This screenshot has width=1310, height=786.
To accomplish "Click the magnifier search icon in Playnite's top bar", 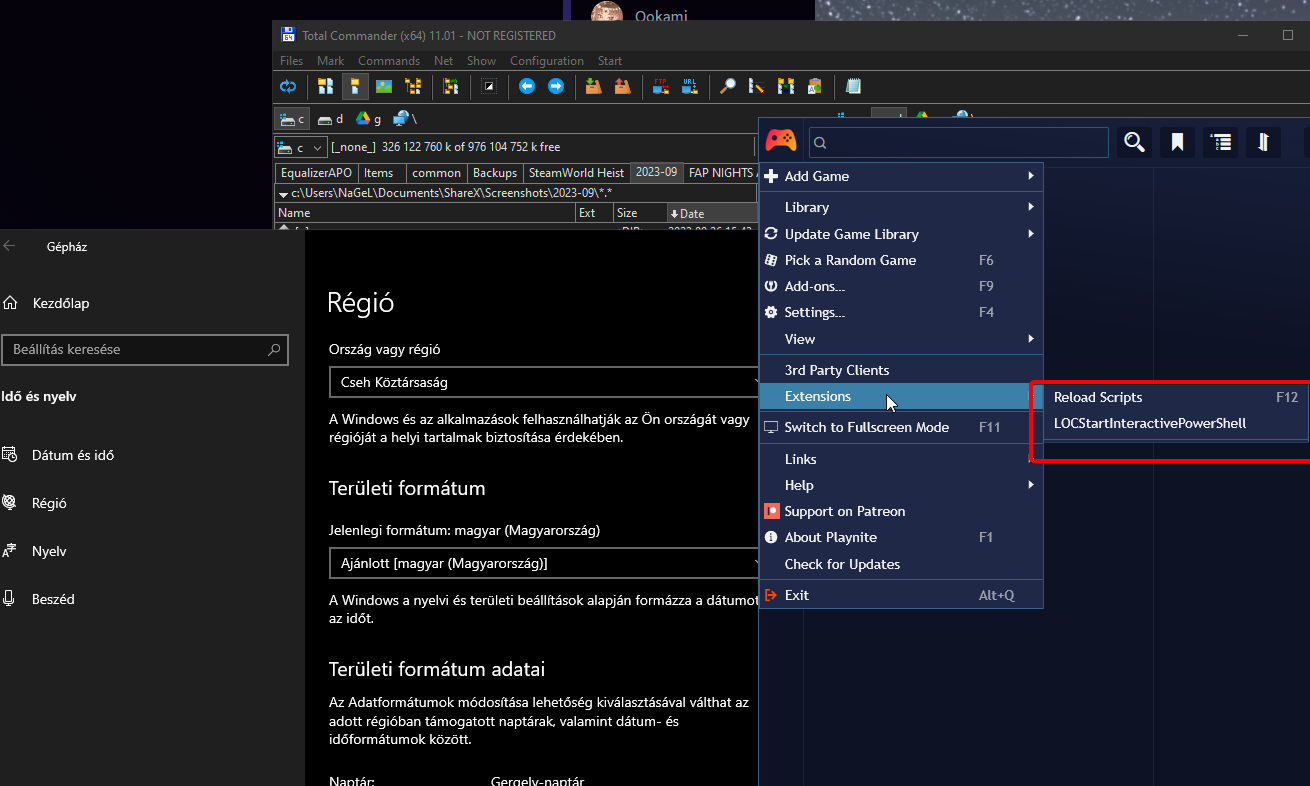I will click(x=1134, y=142).
